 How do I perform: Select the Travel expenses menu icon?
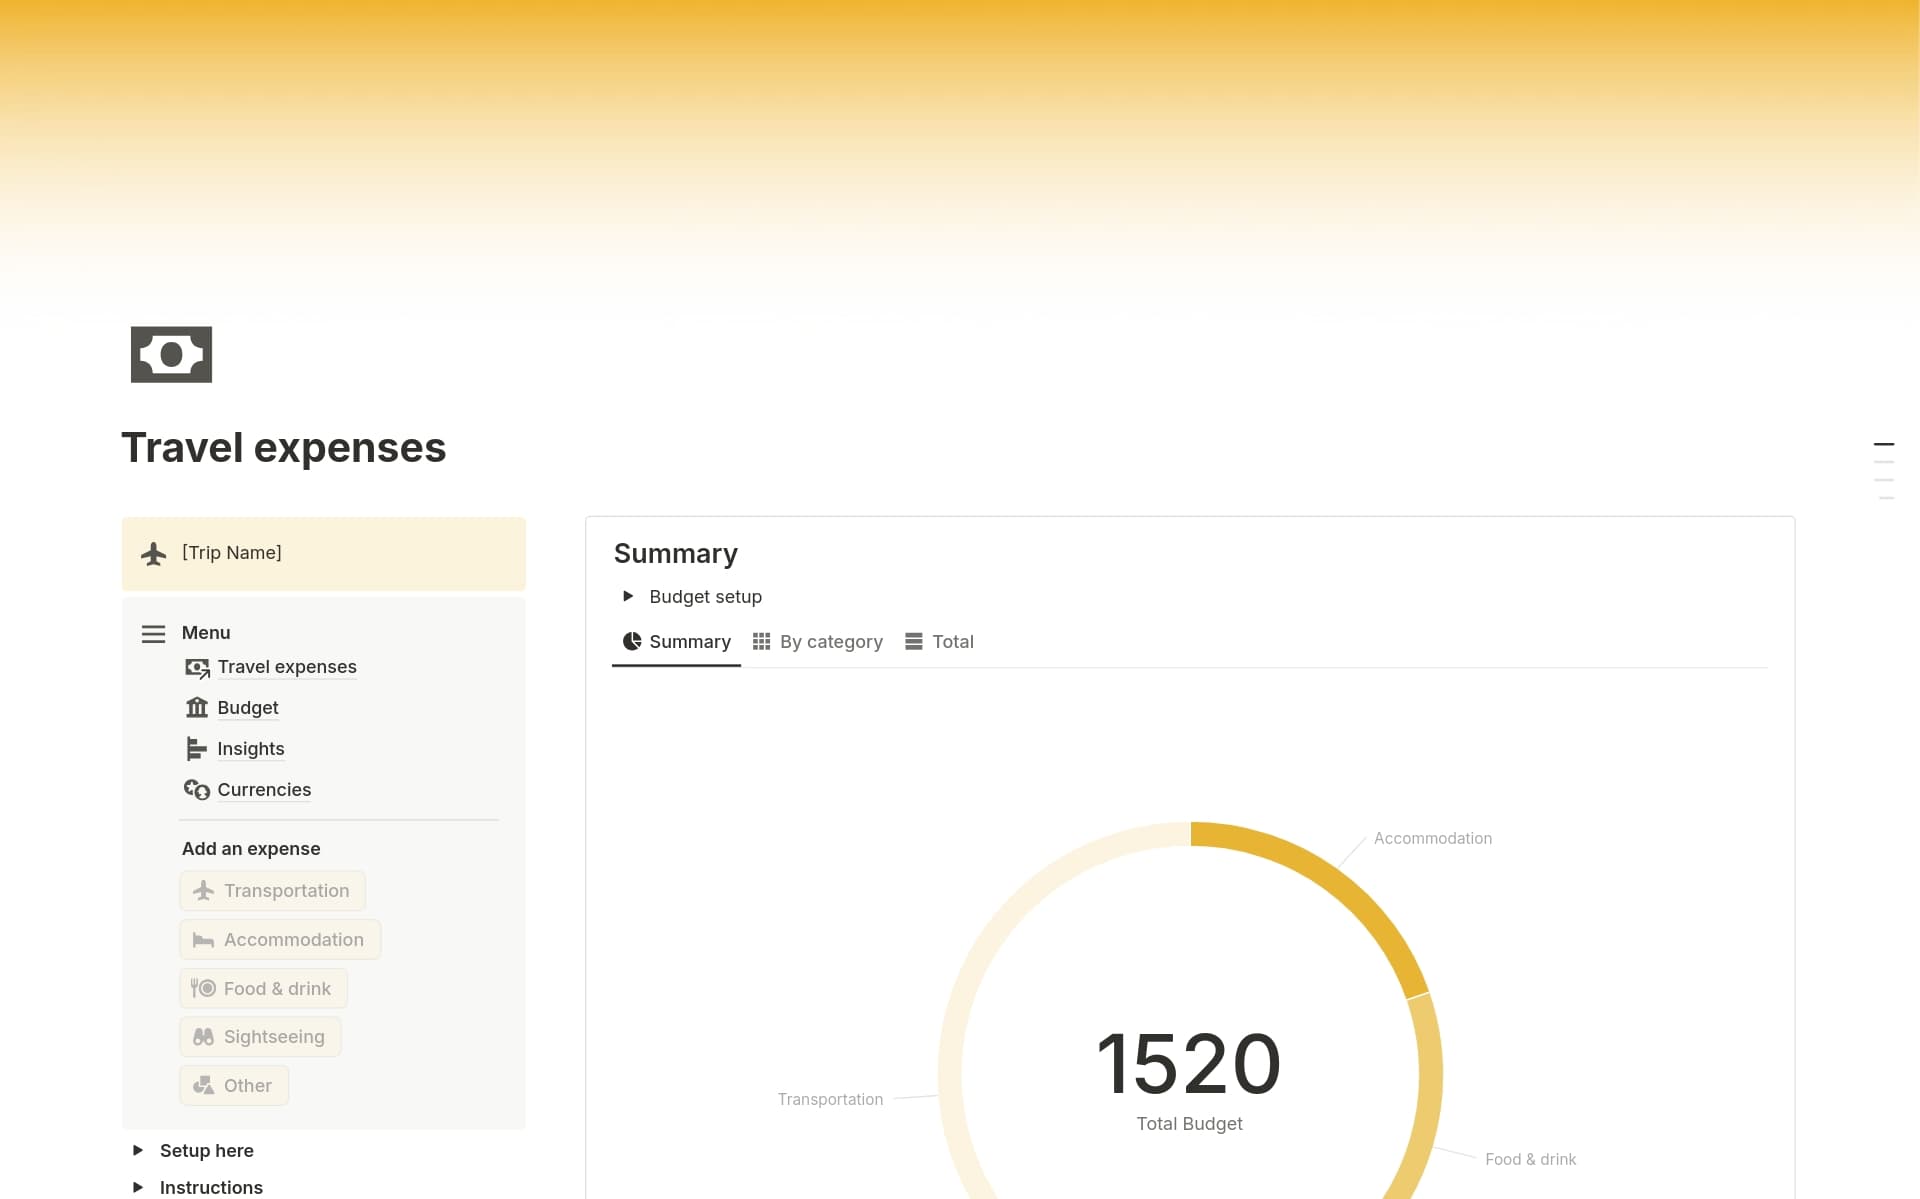[x=197, y=667]
